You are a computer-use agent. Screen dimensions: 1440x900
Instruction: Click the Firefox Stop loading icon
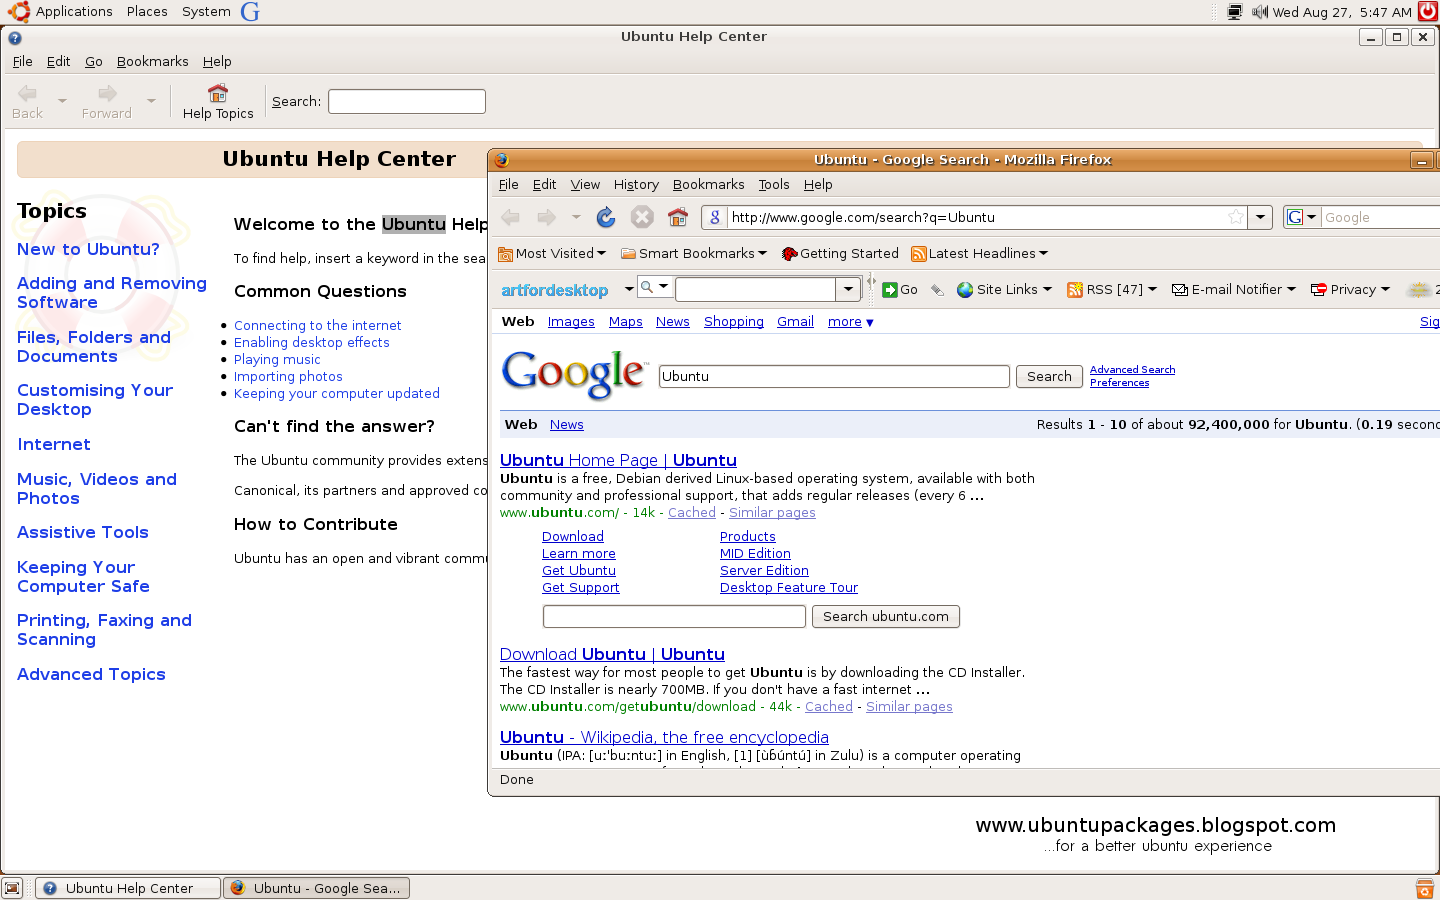pos(642,217)
